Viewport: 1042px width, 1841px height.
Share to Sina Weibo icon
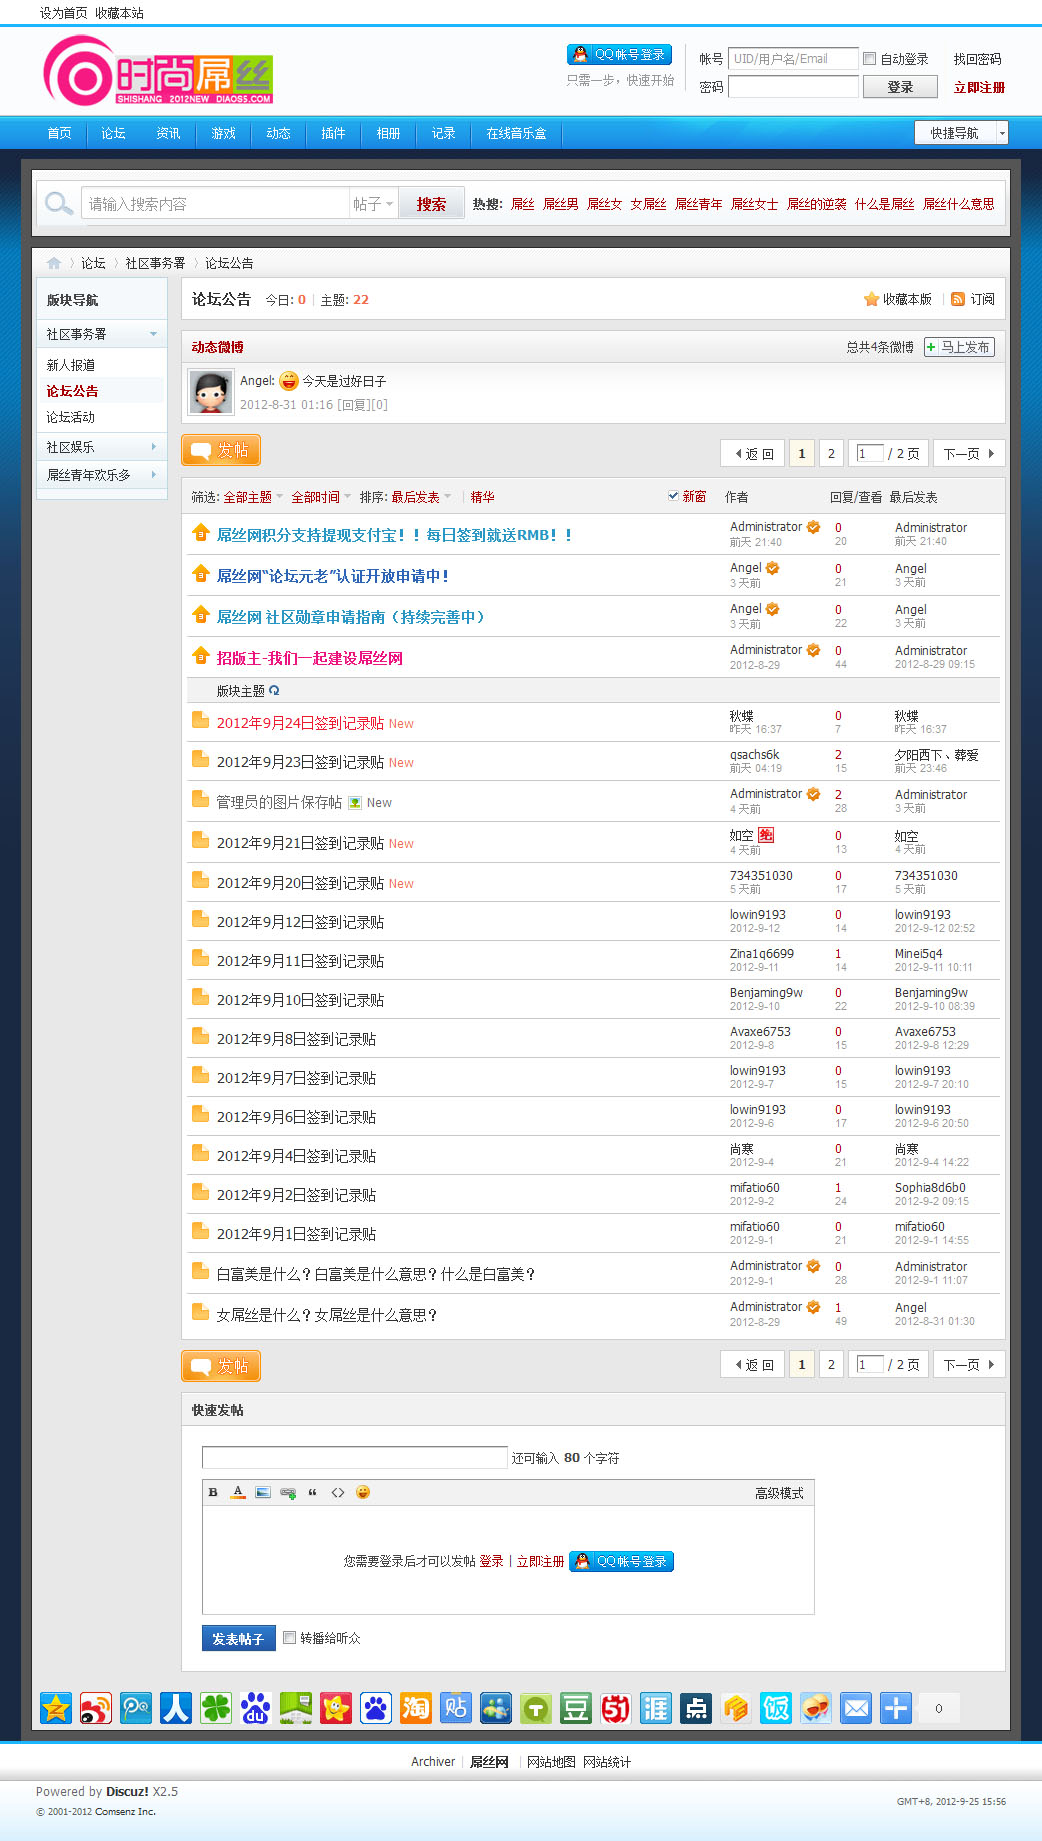coord(96,1708)
